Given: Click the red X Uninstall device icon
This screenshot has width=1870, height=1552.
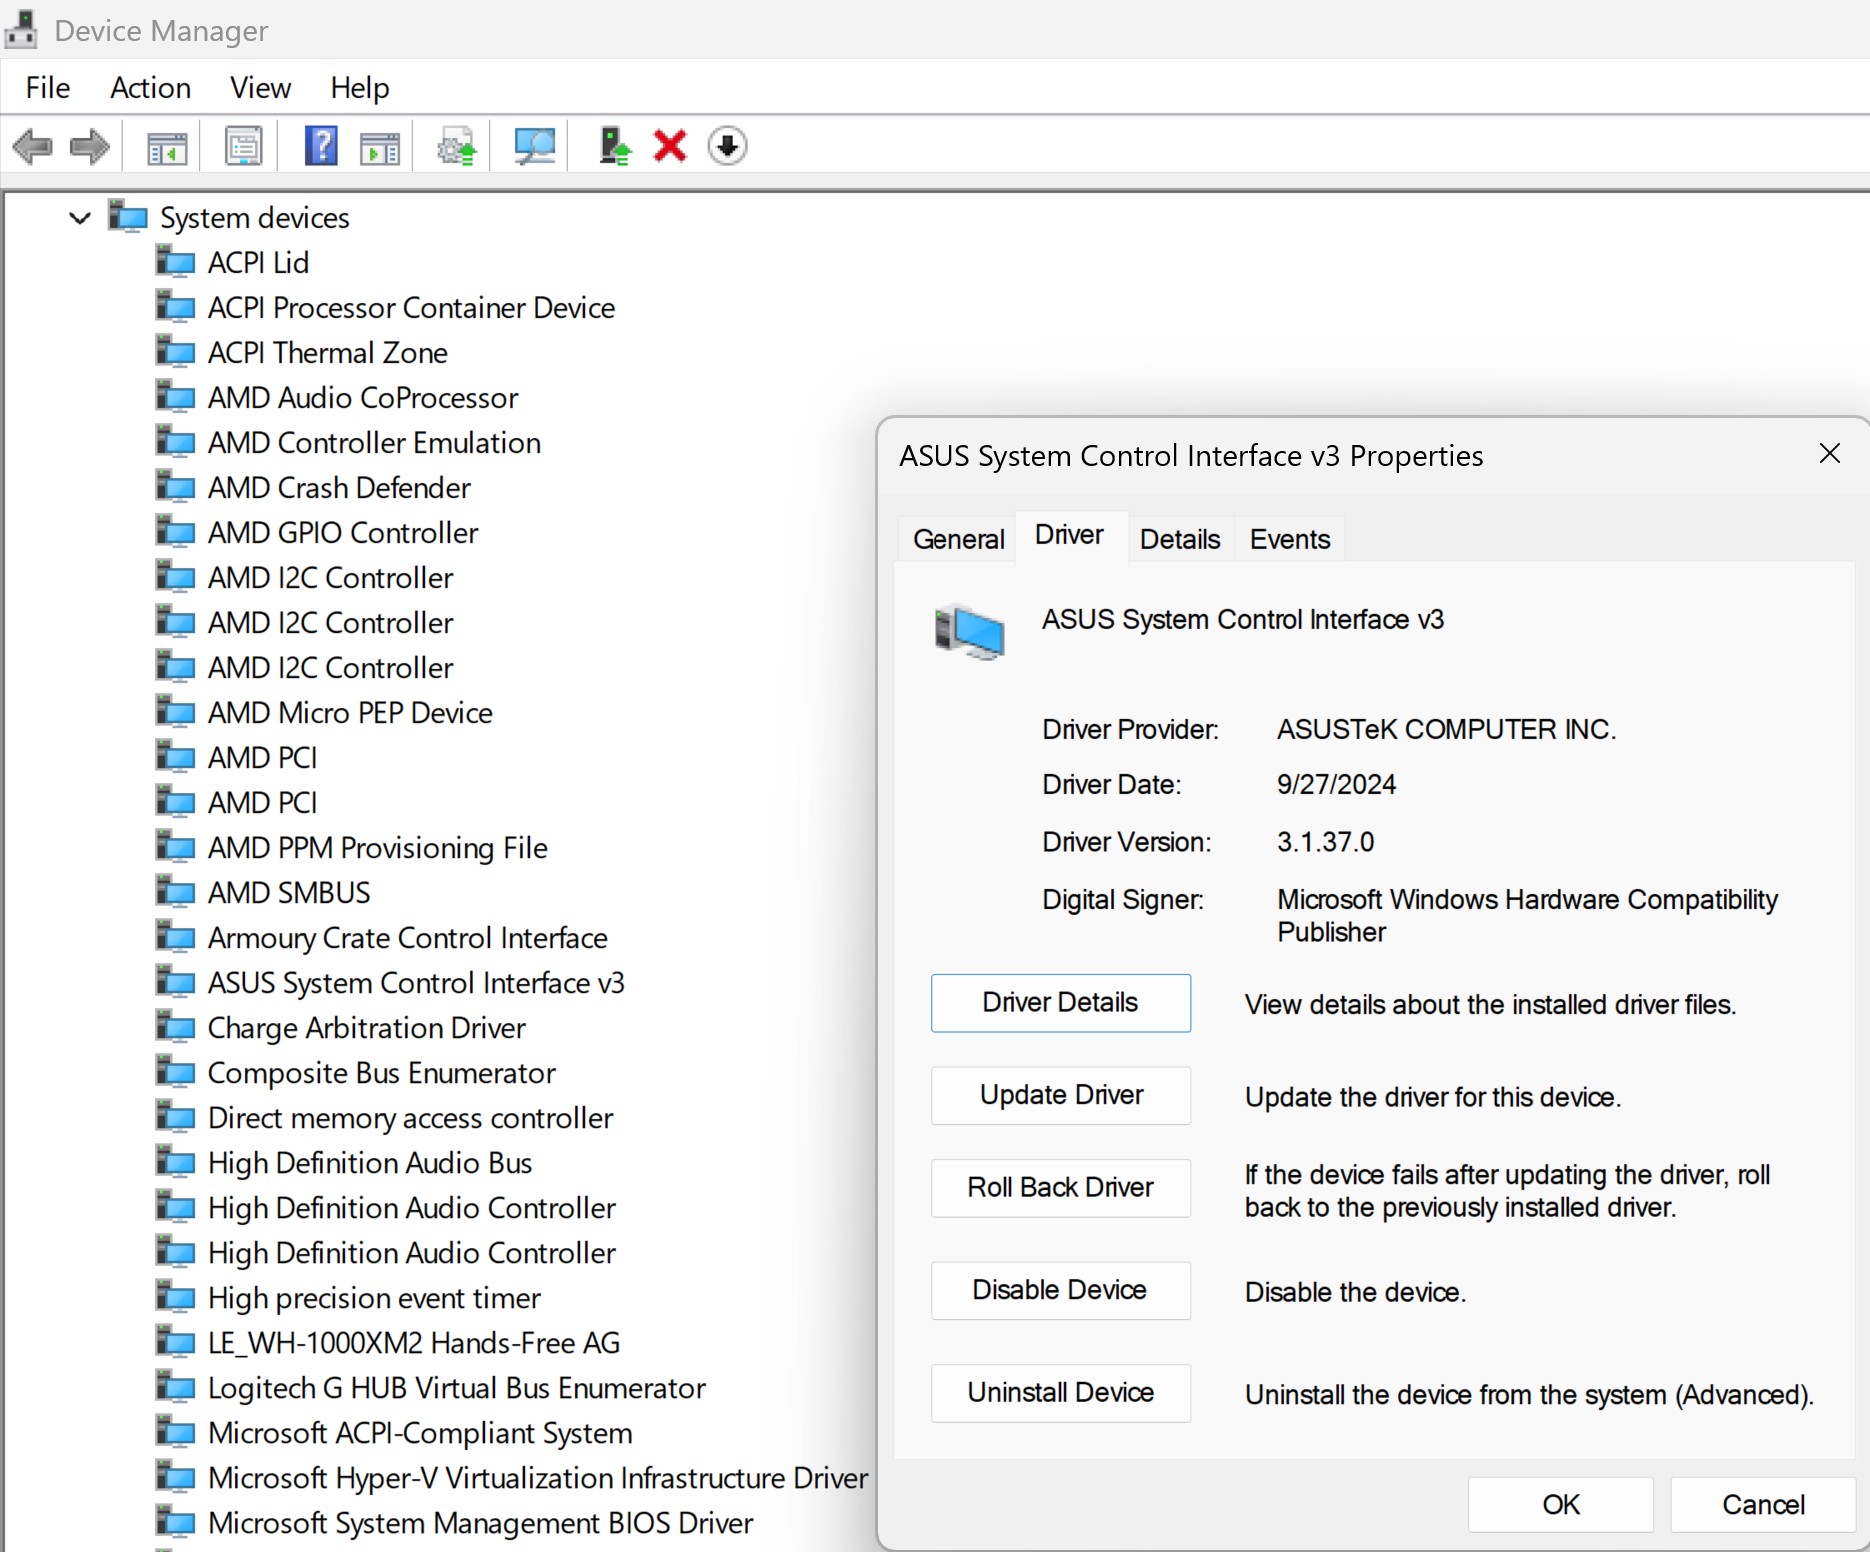Looking at the screenshot, I should [x=670, y=146].
